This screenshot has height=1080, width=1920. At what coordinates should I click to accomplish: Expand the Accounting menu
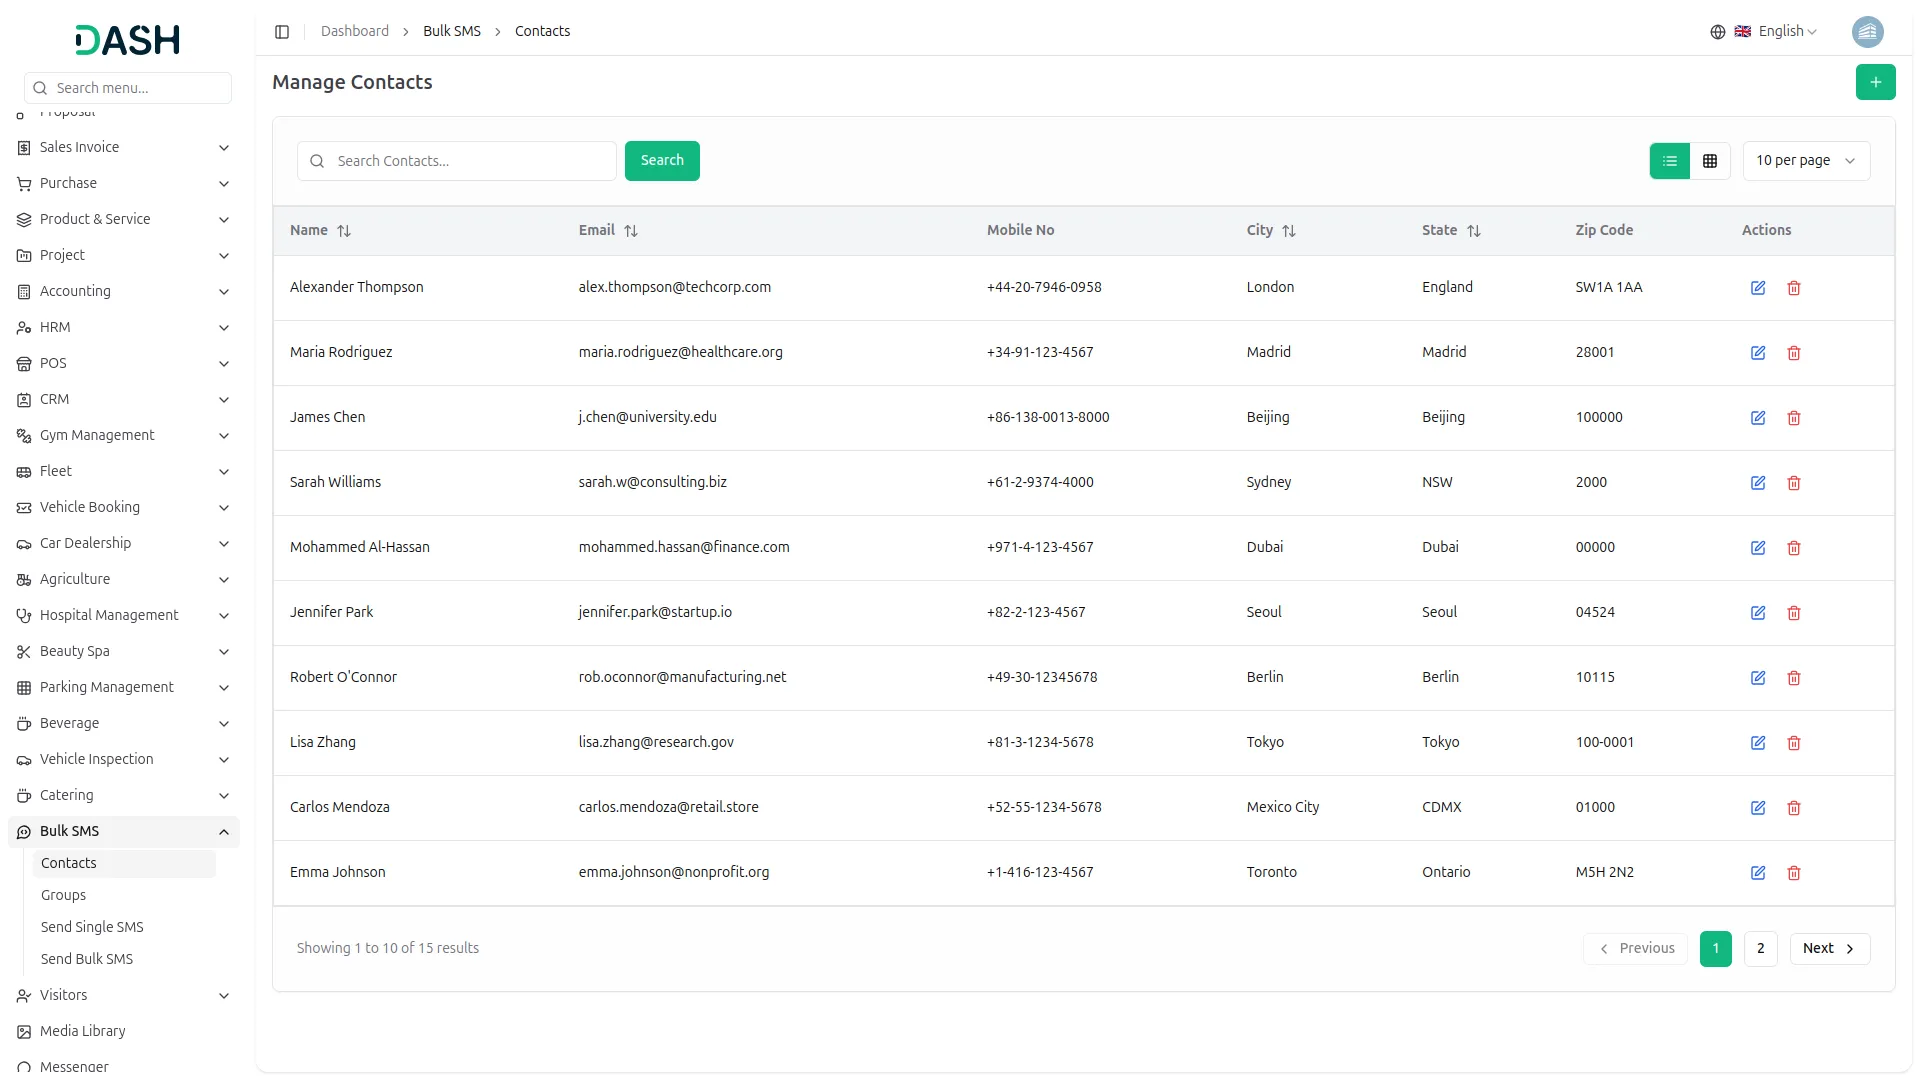tap(124, 292)
